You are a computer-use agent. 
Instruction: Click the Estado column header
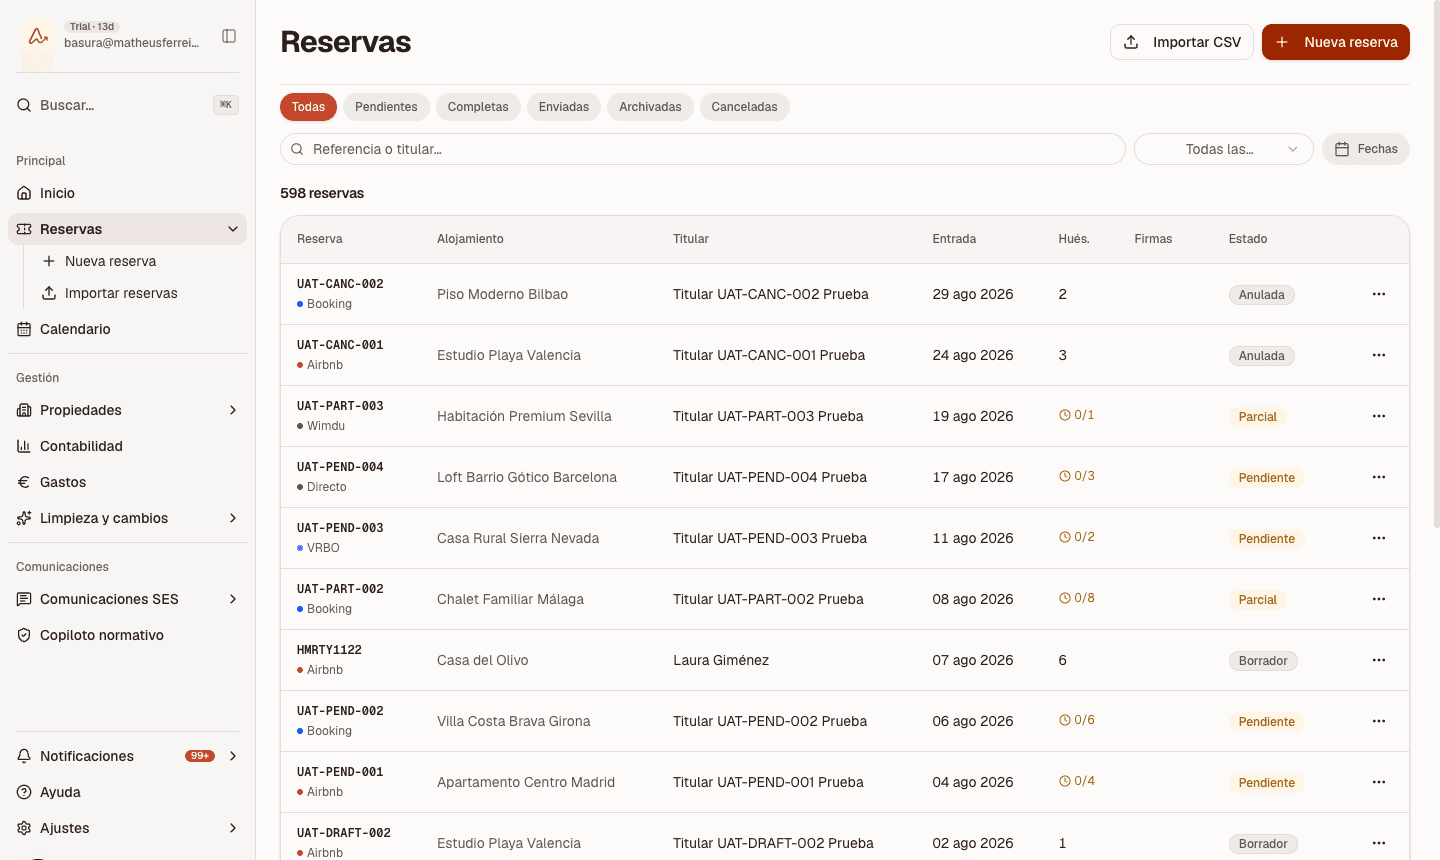pos(1248,239)
